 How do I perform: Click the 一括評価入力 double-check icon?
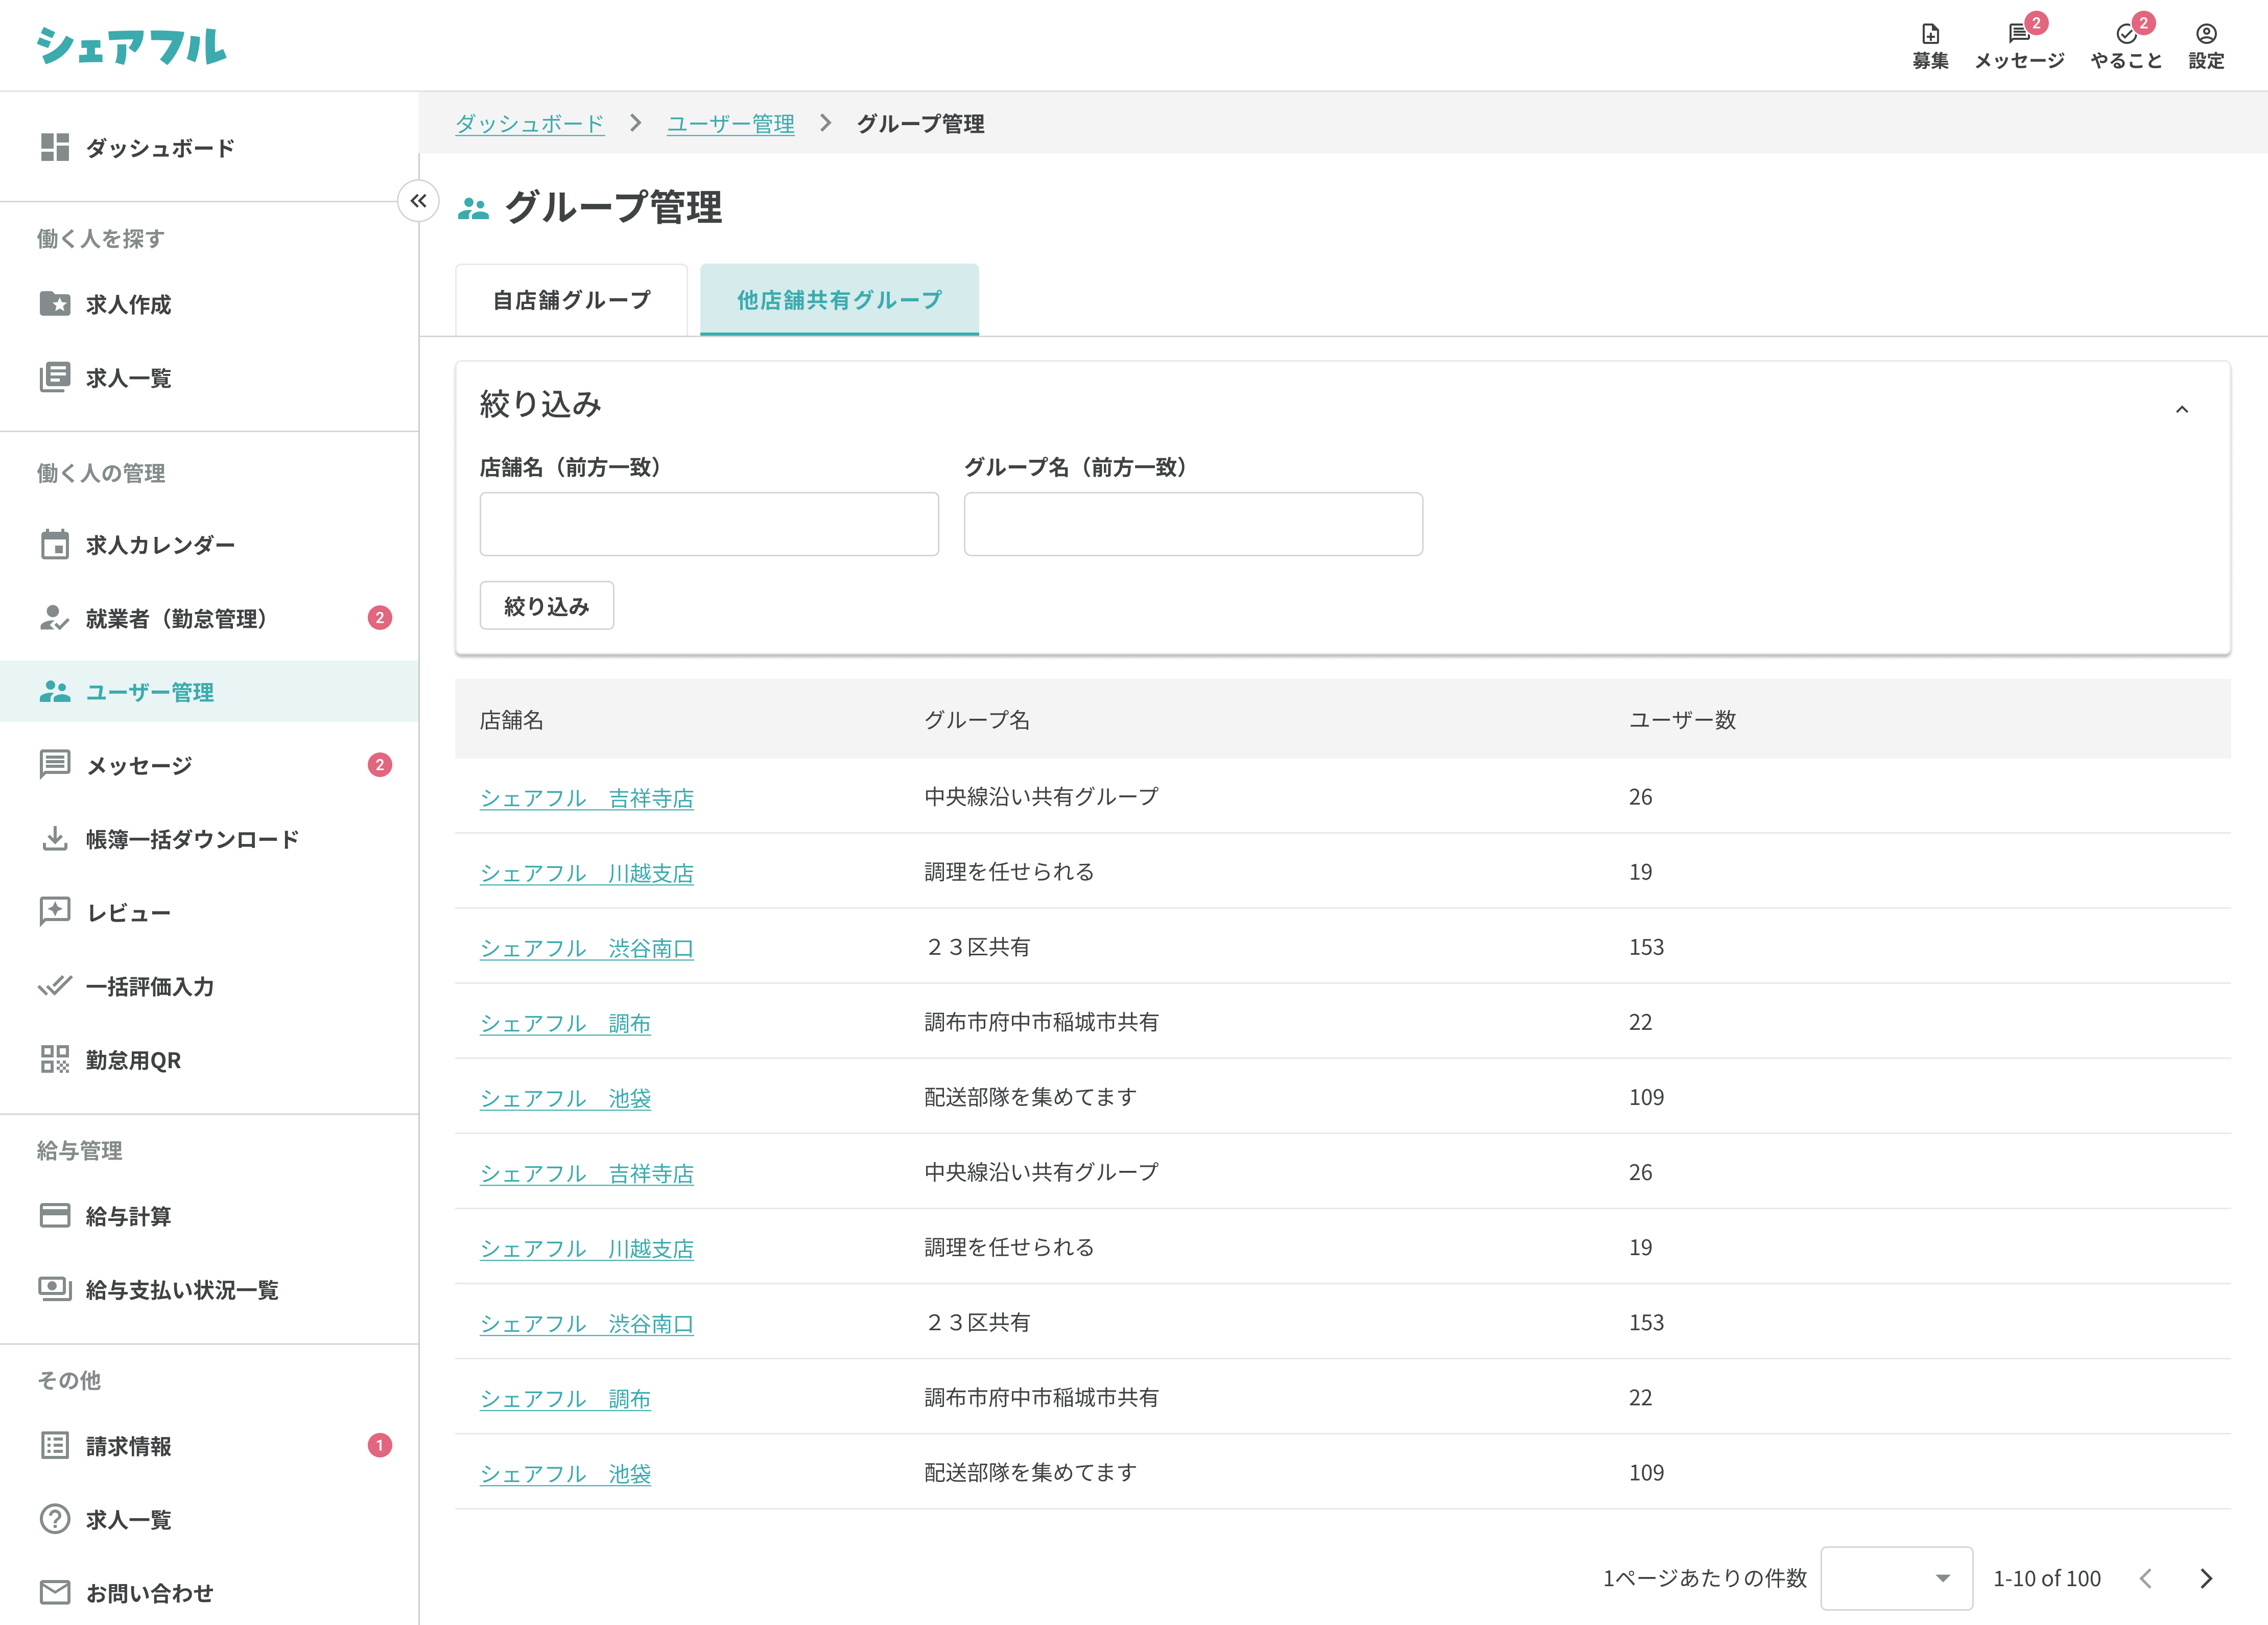click(x=55, y=985)
